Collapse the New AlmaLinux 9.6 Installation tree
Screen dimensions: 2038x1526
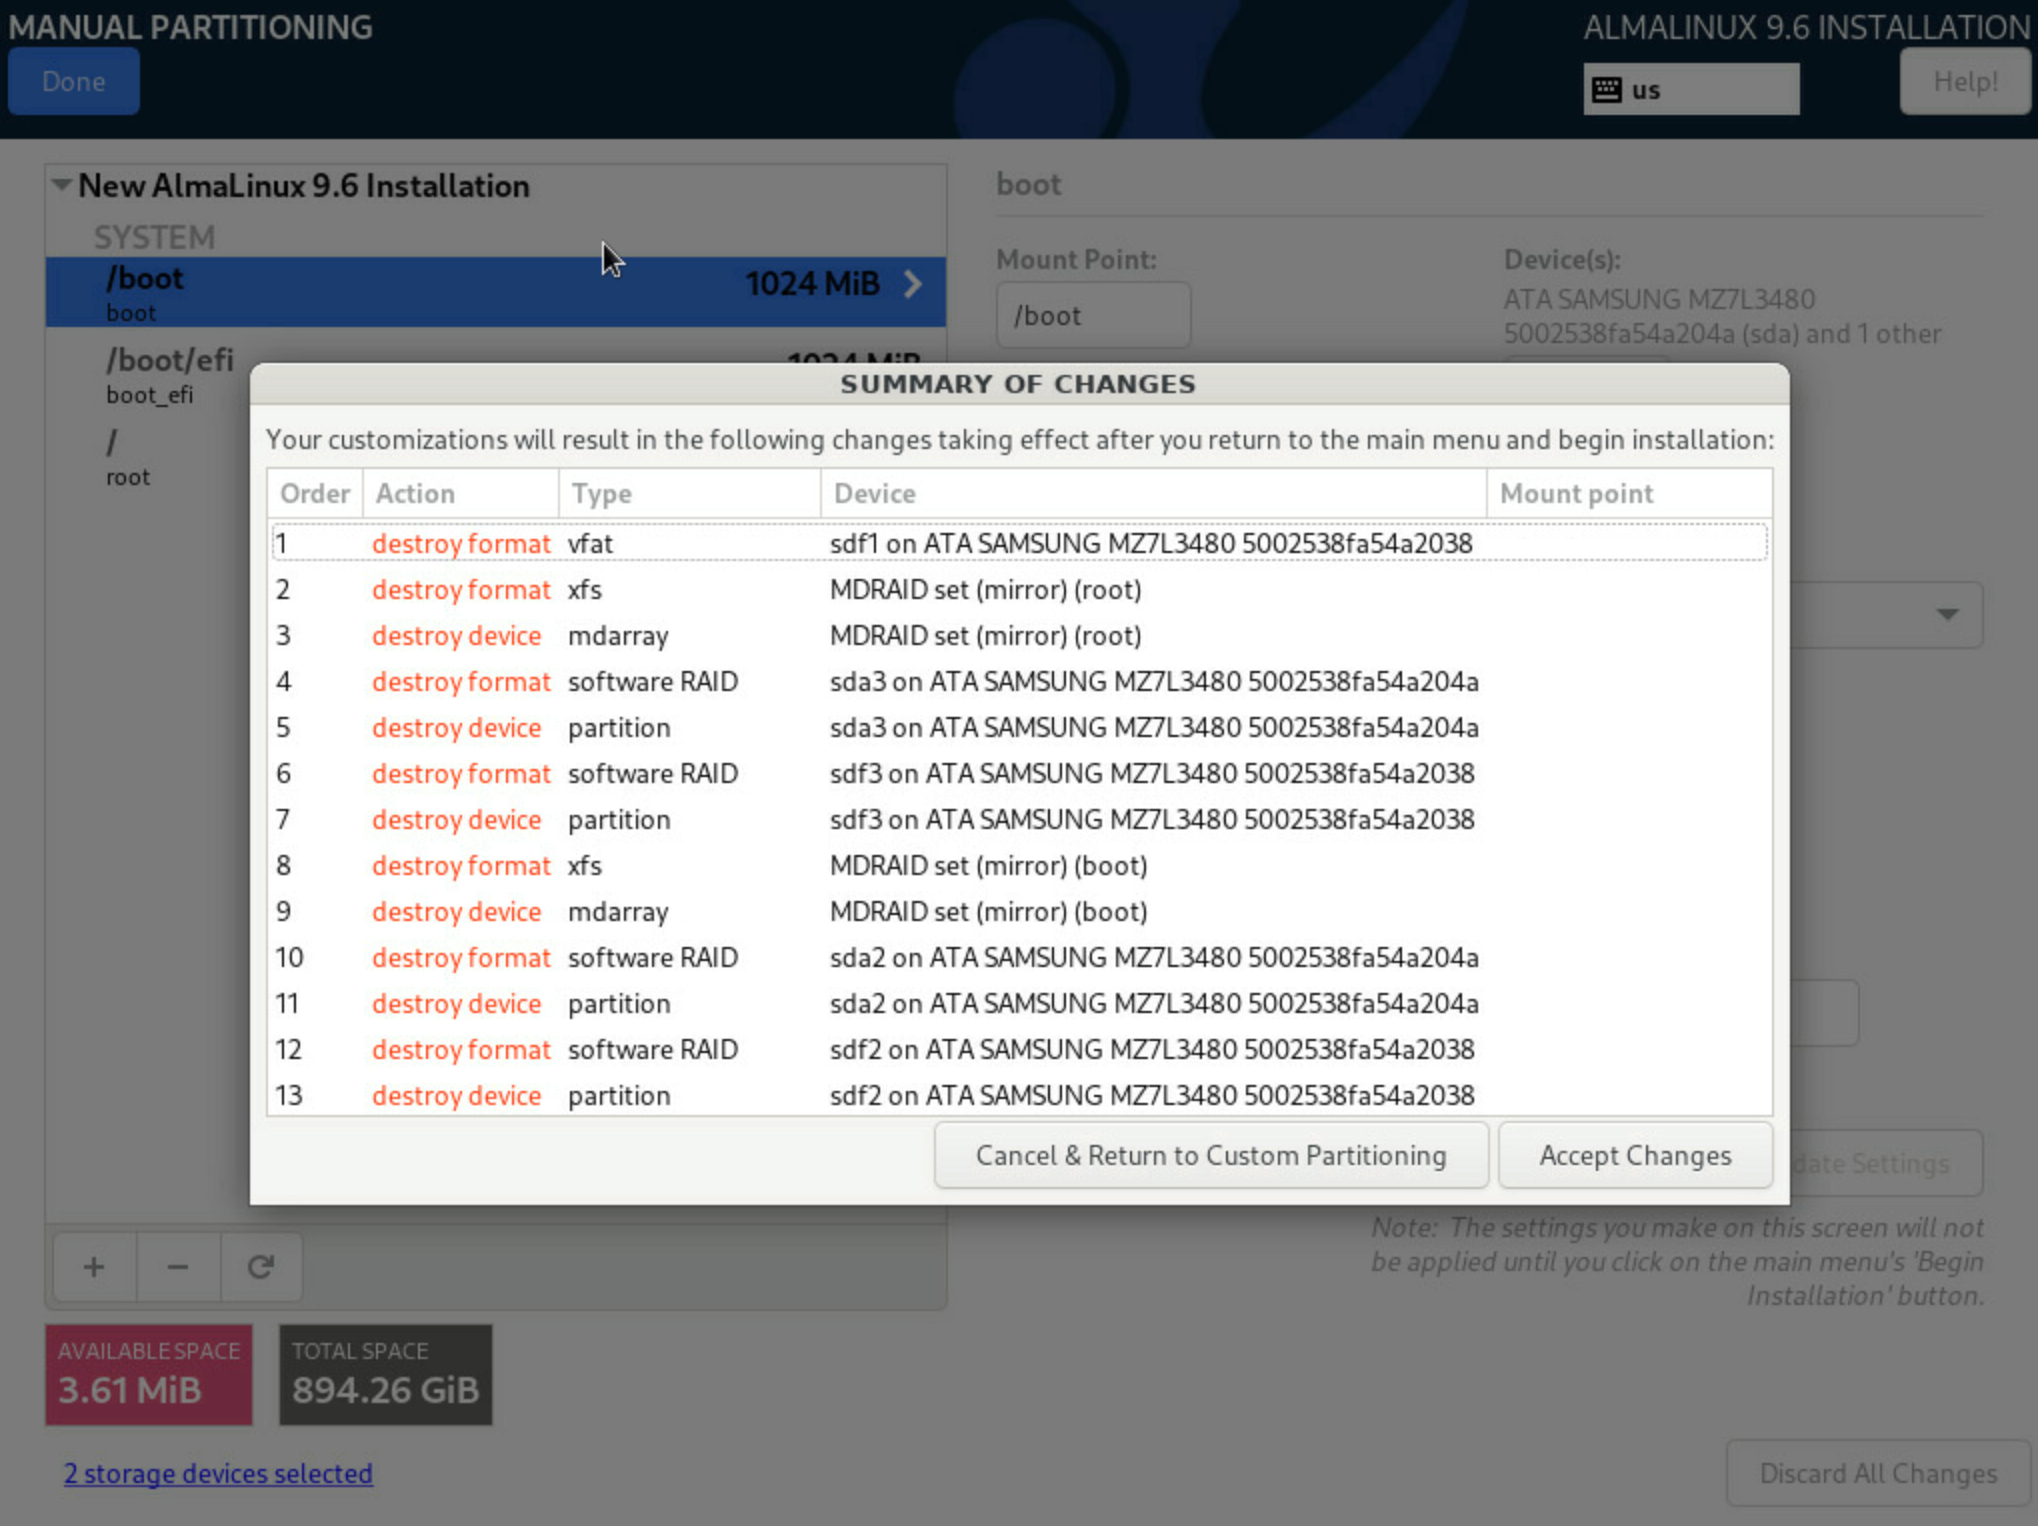62,185
